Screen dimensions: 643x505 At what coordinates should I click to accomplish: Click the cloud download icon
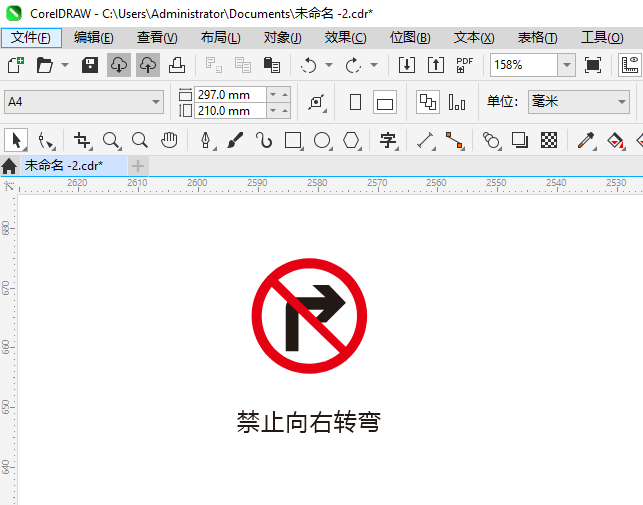point(119,65)
